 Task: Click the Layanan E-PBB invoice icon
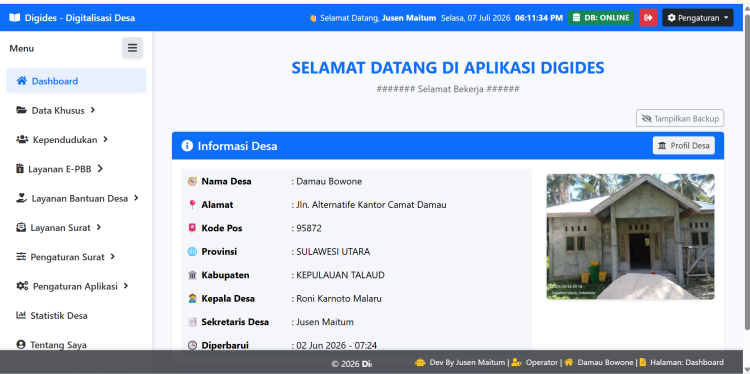click(x=20, y=169)
